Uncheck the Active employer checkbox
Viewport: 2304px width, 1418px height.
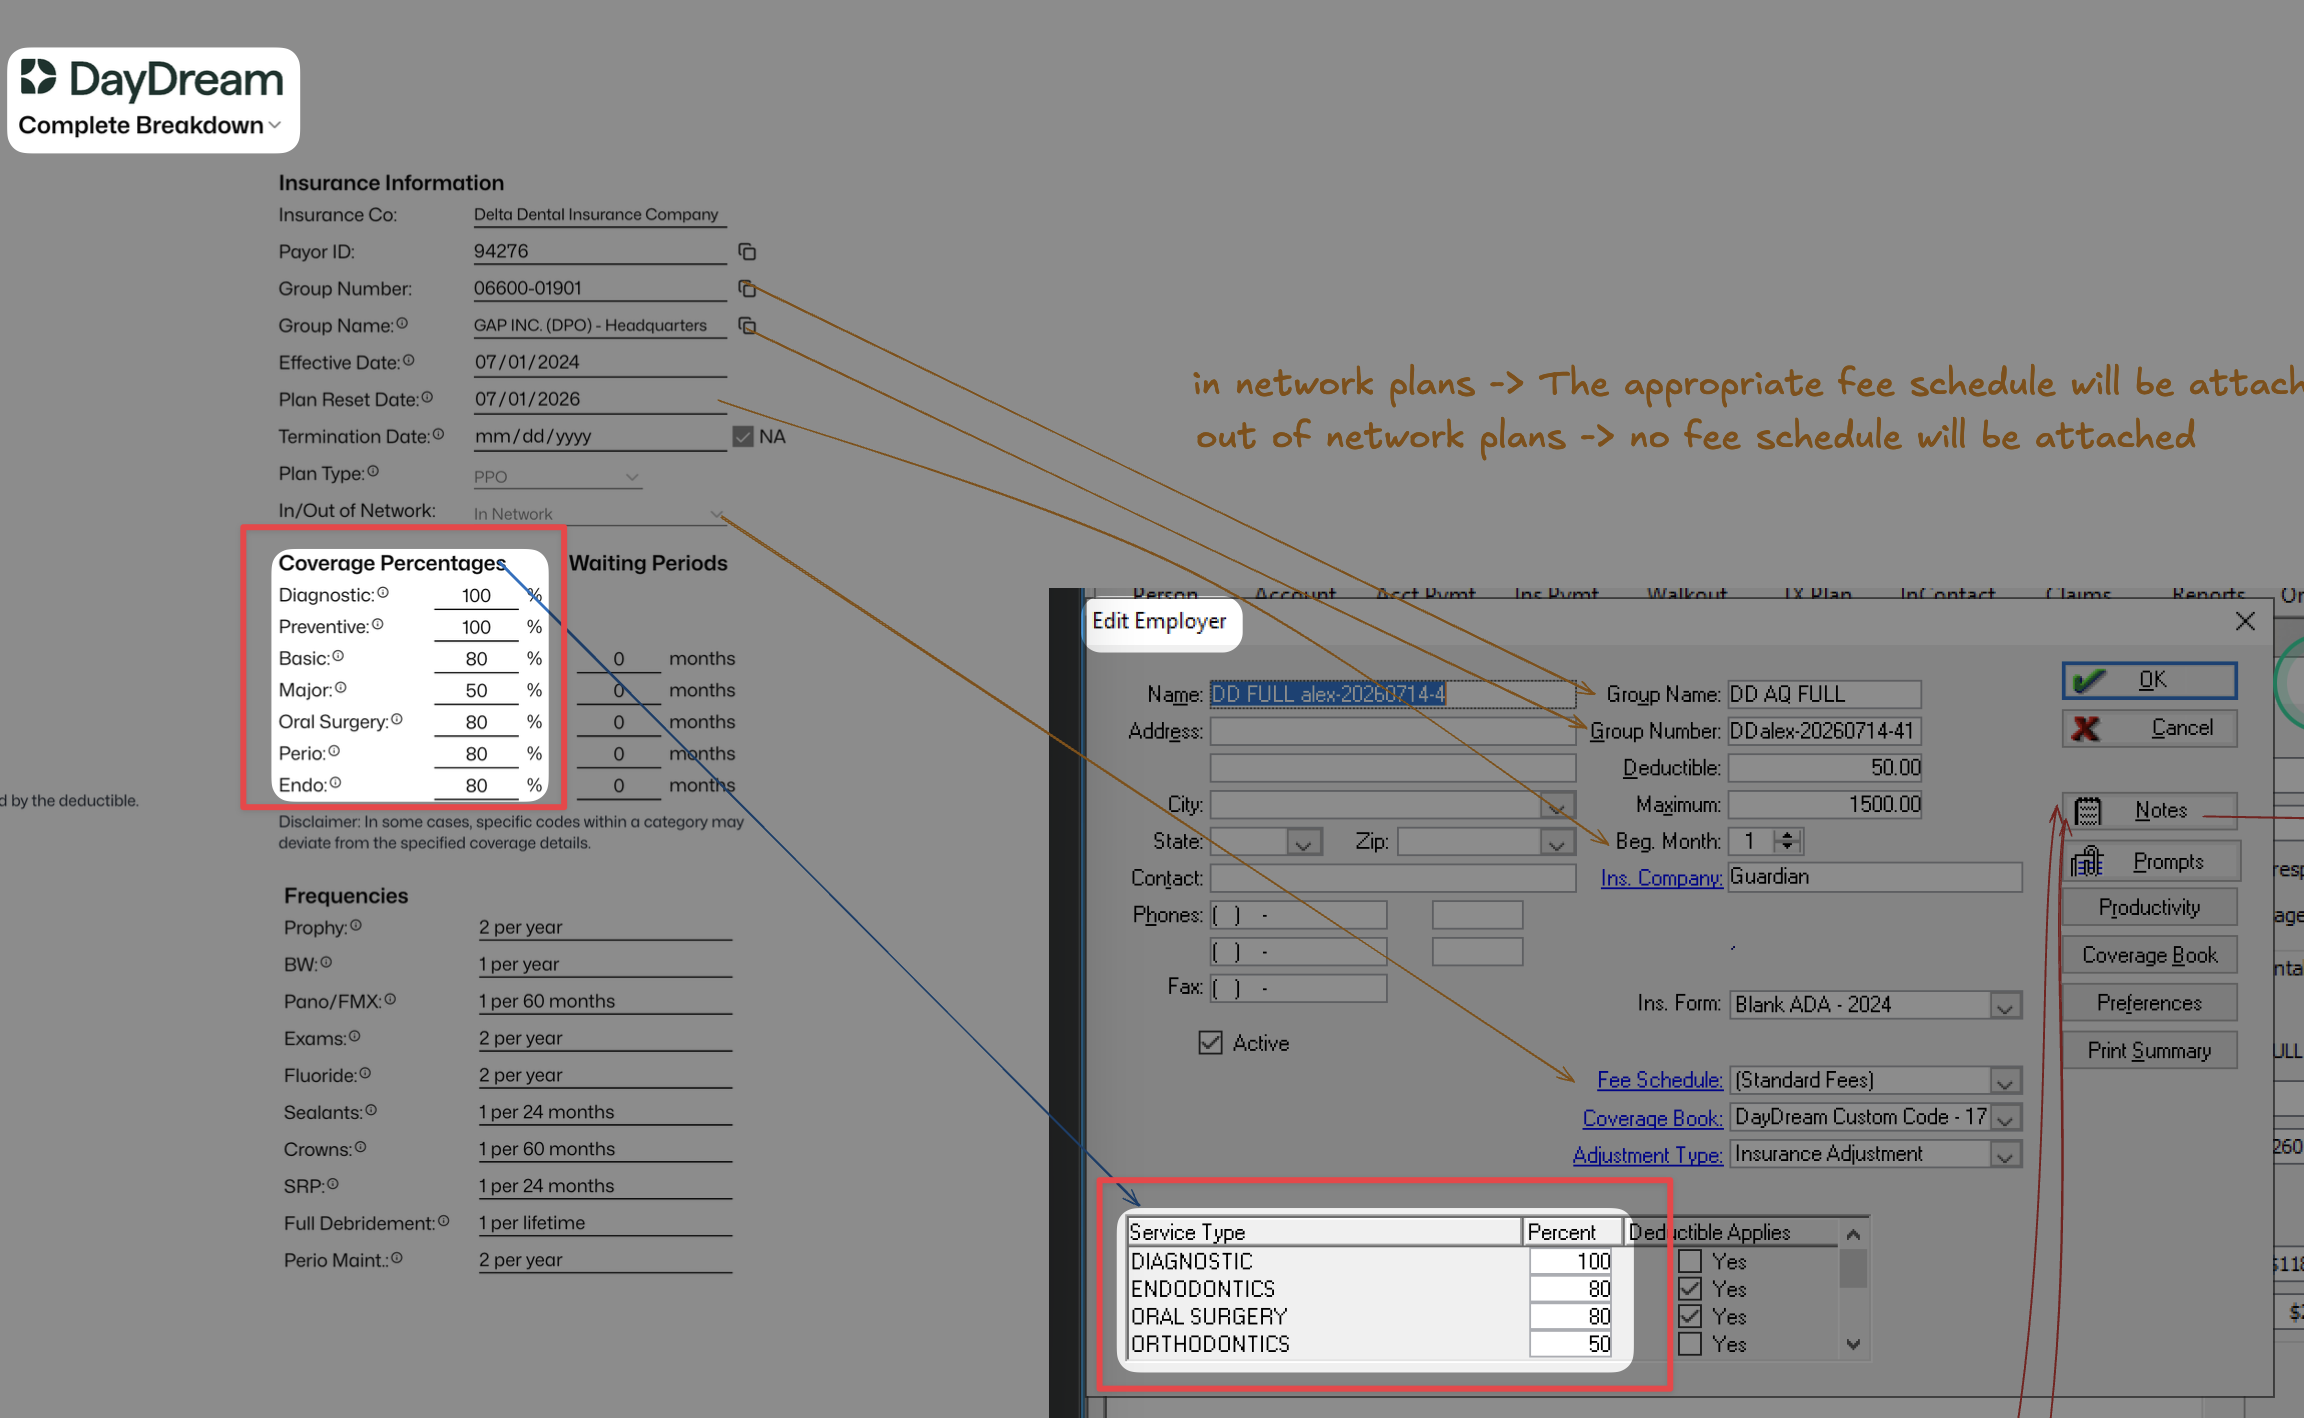1210,1043
